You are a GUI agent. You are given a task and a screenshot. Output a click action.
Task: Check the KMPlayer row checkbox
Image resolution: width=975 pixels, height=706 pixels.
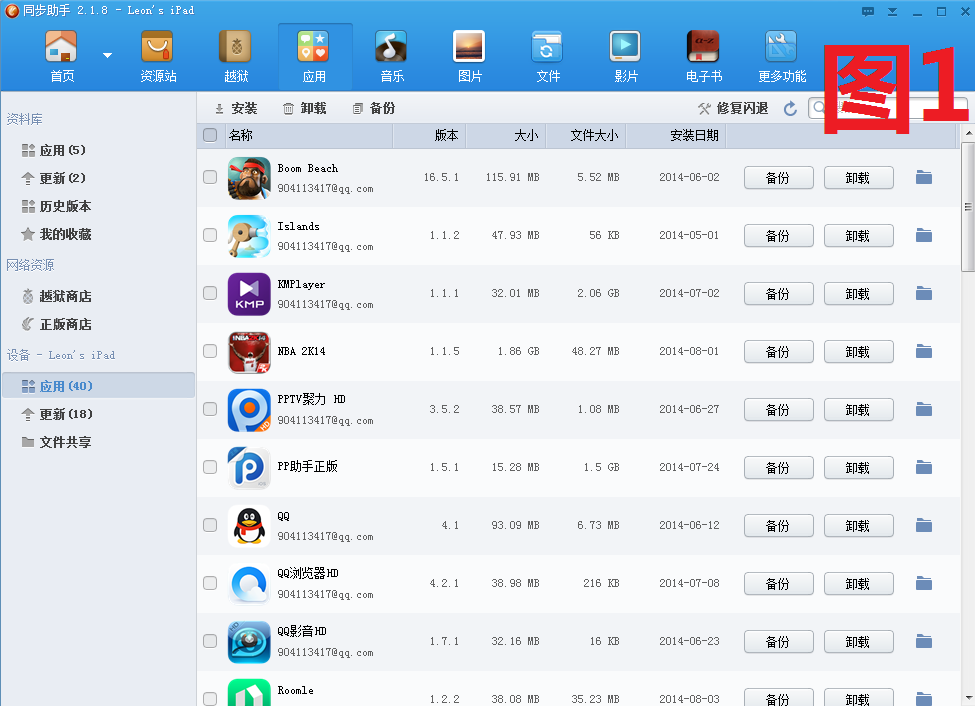point(210,293)
